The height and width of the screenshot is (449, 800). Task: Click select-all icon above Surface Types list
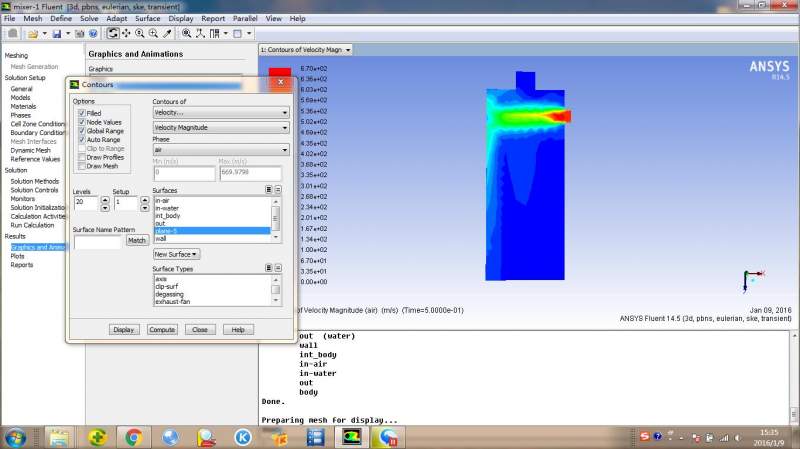[x=268, y=268]
